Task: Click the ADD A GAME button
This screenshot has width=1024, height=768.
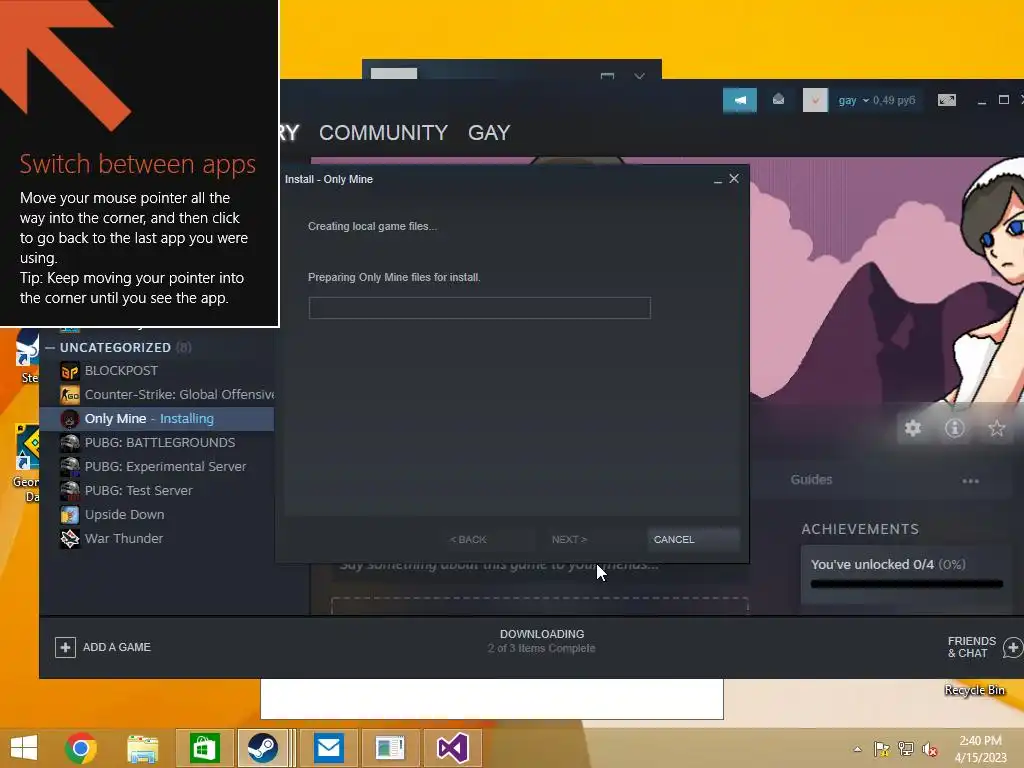Action: point(103,647)
